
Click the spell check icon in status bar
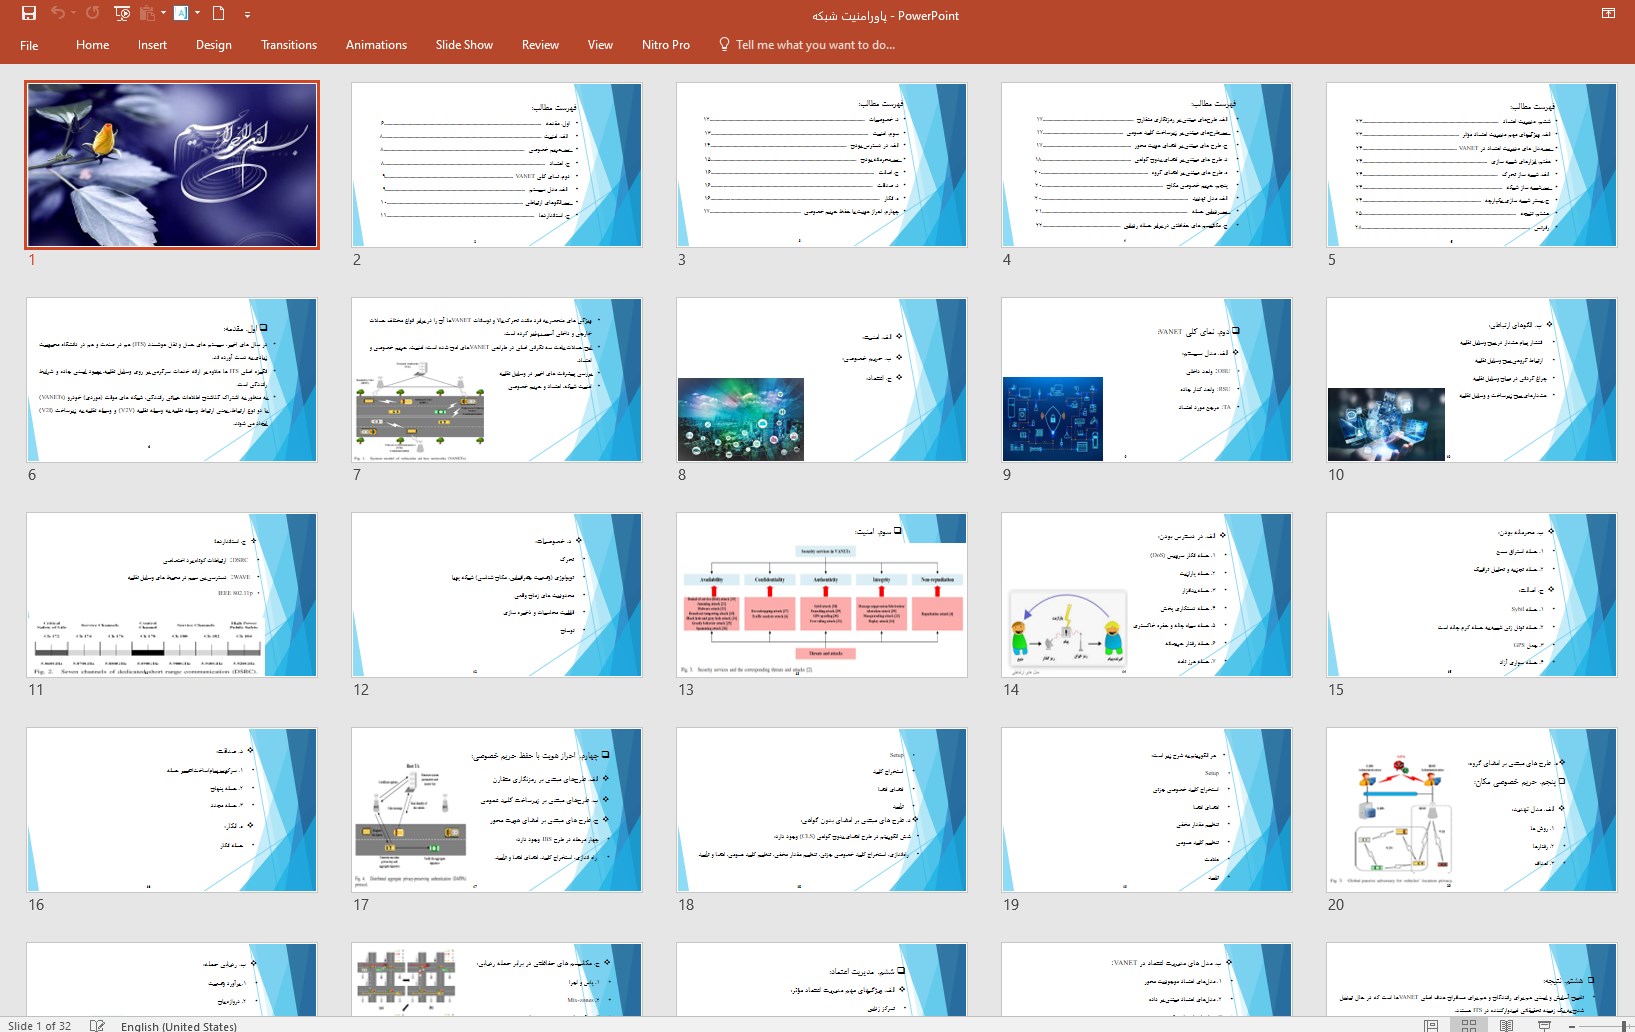click(x=97, y=1025)
